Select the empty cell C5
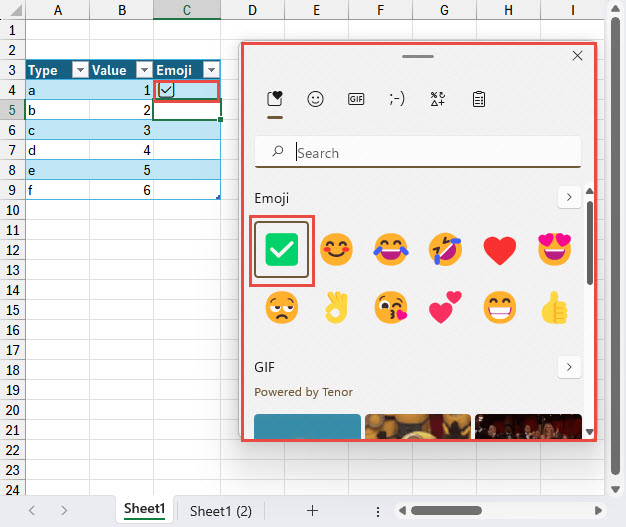This screenshot has width=626, height=527. (x=187, y=110)
